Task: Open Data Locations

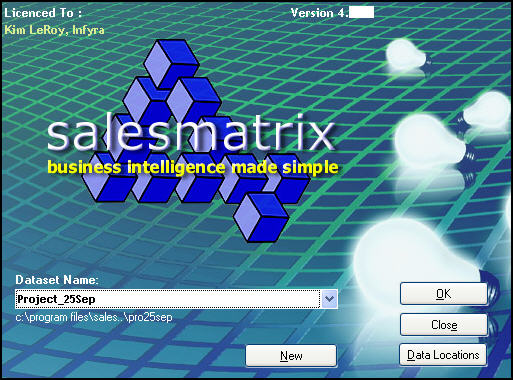Action: tap(443, 355)
